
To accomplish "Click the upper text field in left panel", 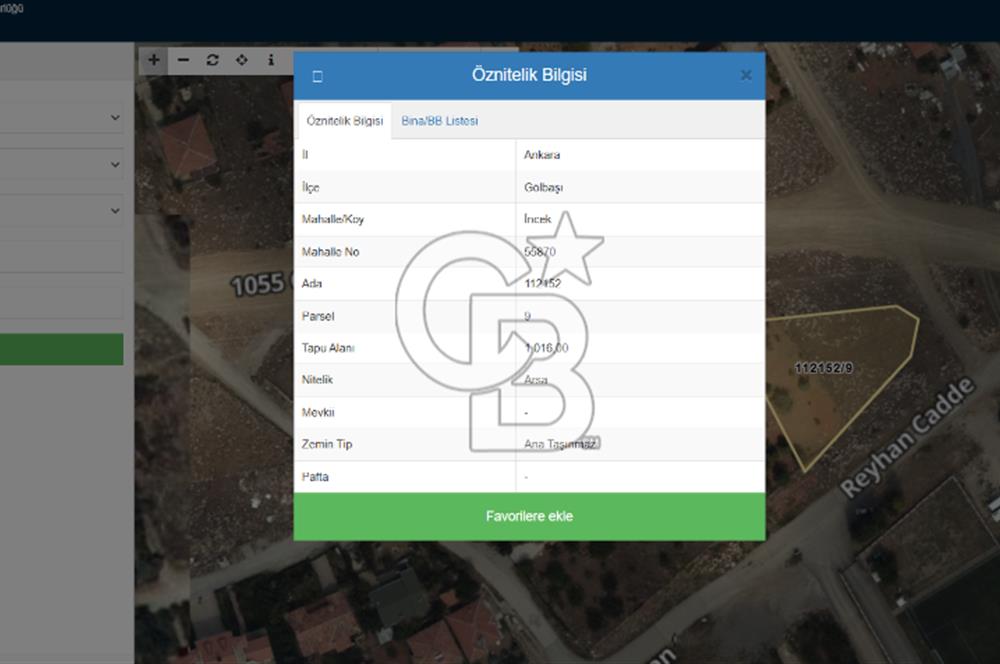I will pos(62,257).
